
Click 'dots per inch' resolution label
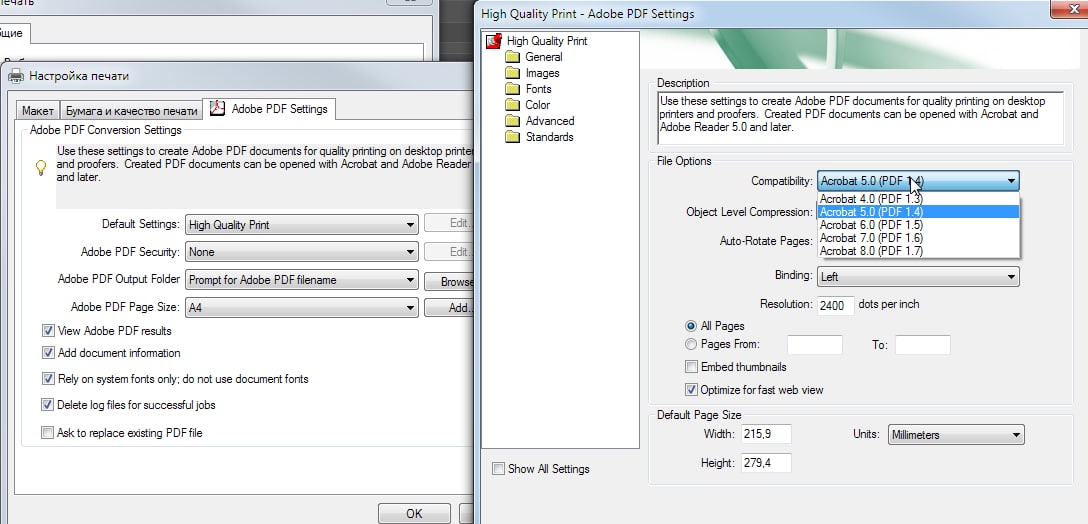889,304
